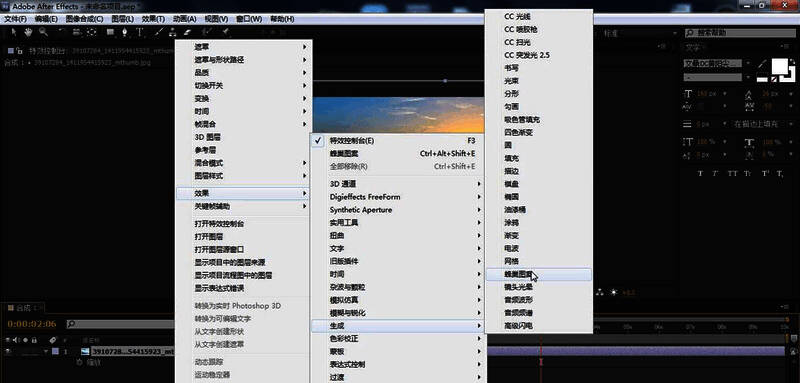Click the faux bold T button
This screenshot has width=800, height=383.
click(x=700, y=174)
